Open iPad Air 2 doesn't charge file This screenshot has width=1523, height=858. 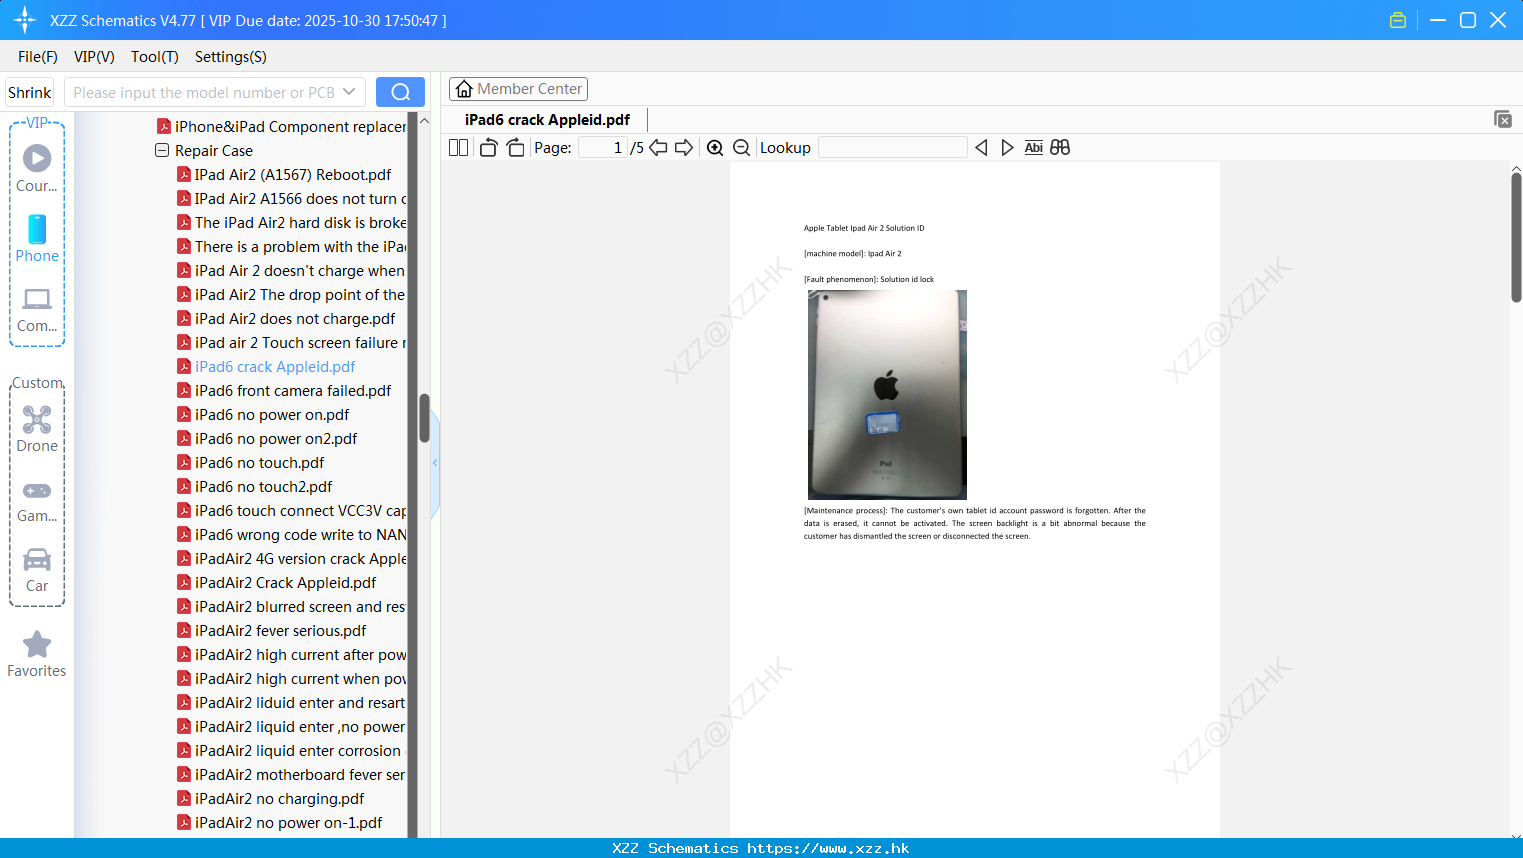click(x=292, y=271)
